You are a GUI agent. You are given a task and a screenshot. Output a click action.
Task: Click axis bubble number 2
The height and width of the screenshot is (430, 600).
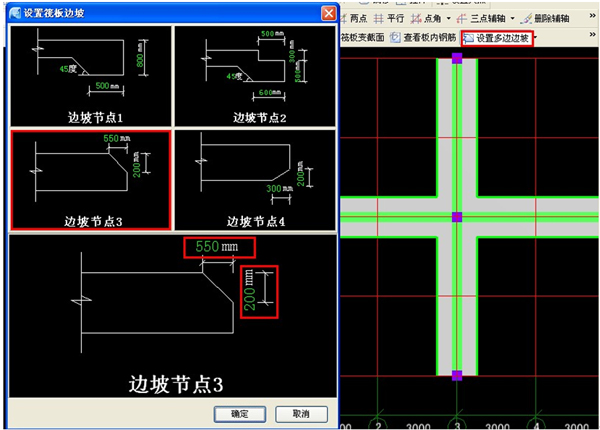(x=378, y=425)
